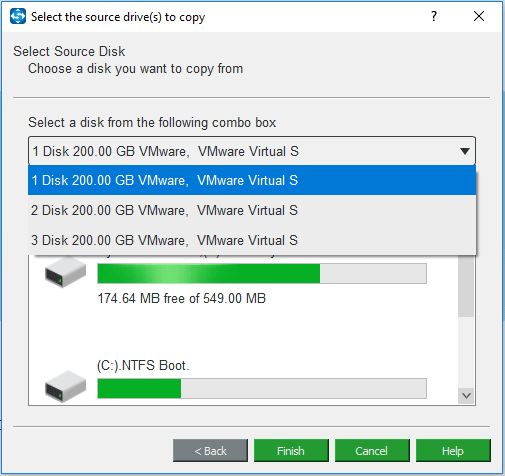505x476 pixels.
Task: Click usage bar of 549.00 MB partition
Action: pos(262,273)
